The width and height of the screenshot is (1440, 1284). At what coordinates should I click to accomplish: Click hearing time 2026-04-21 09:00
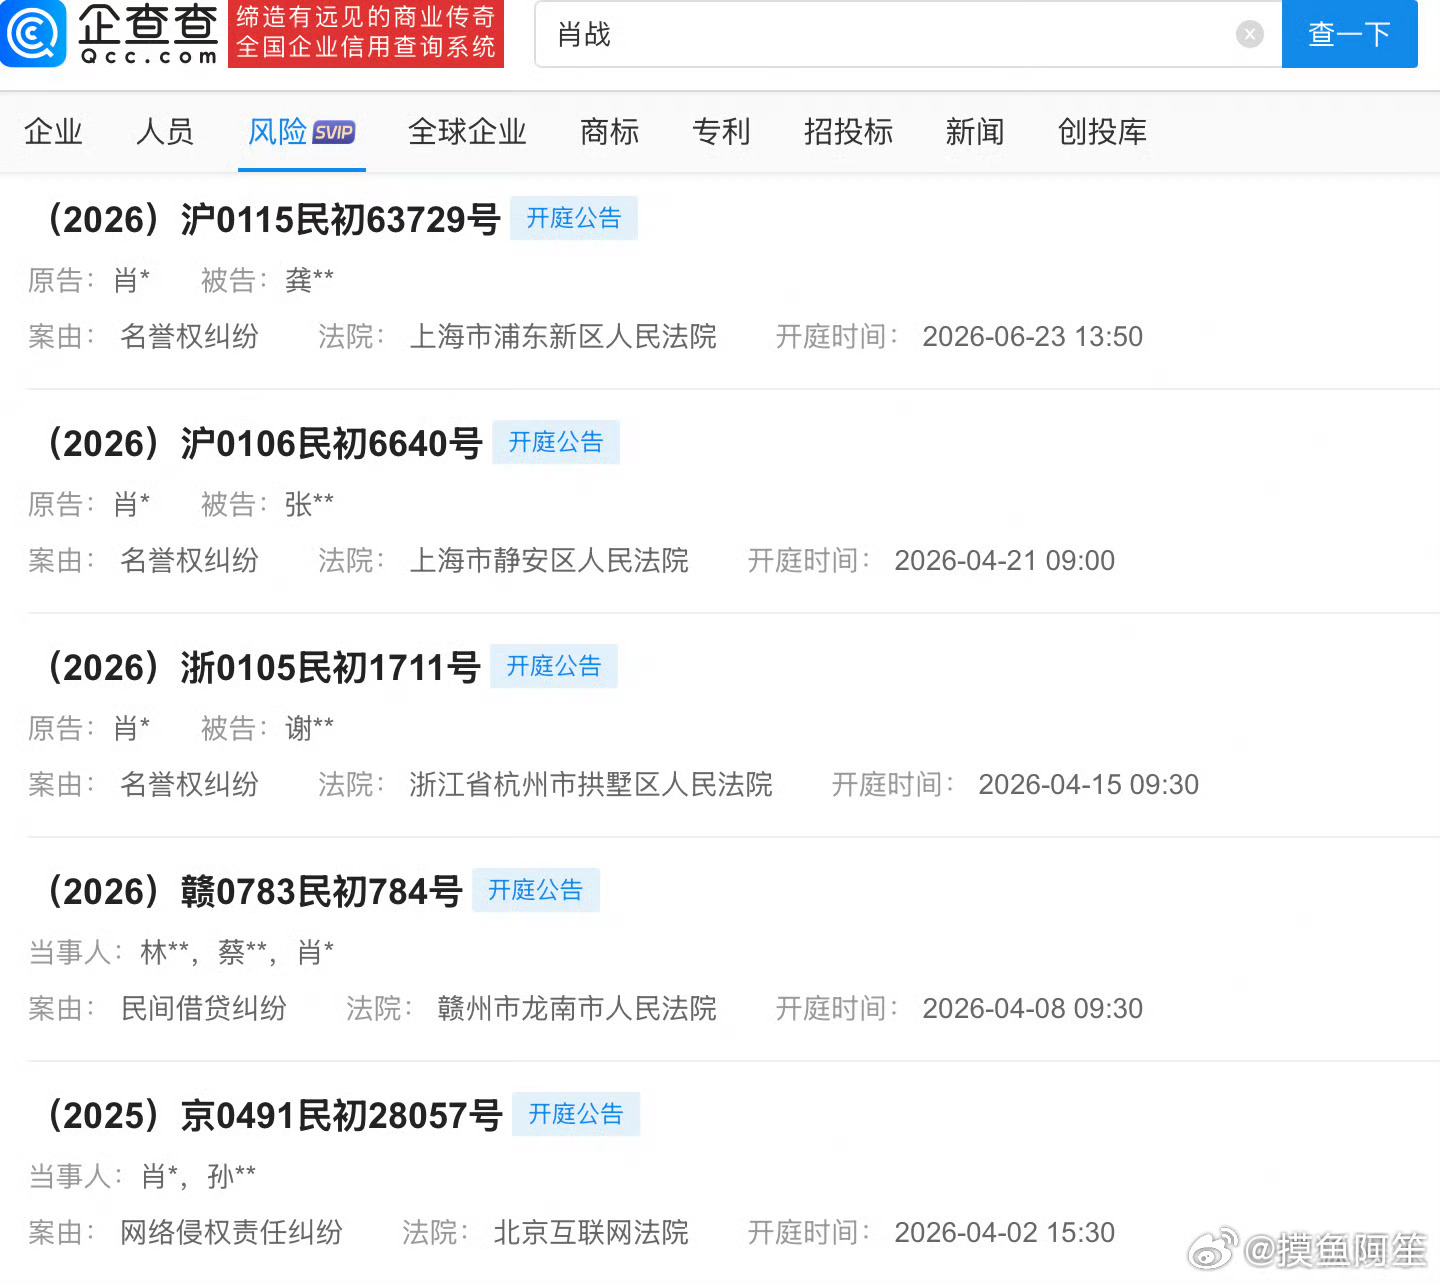[1004, 561]
